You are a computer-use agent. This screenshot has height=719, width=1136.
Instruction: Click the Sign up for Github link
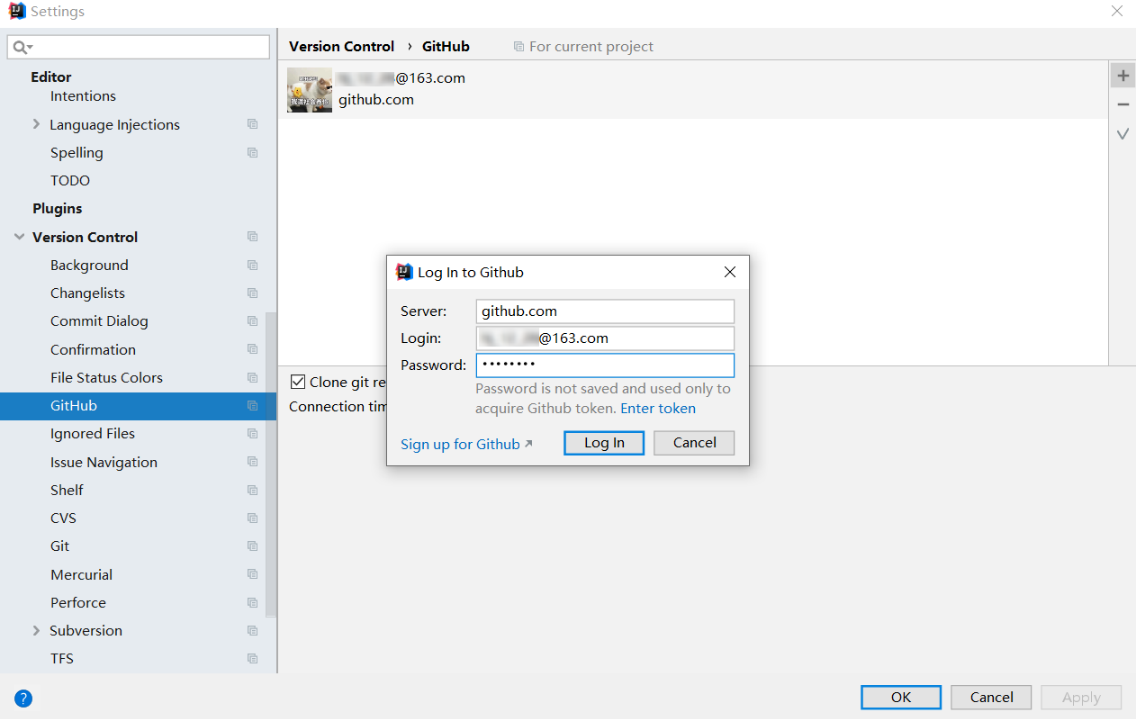(466, 444)
